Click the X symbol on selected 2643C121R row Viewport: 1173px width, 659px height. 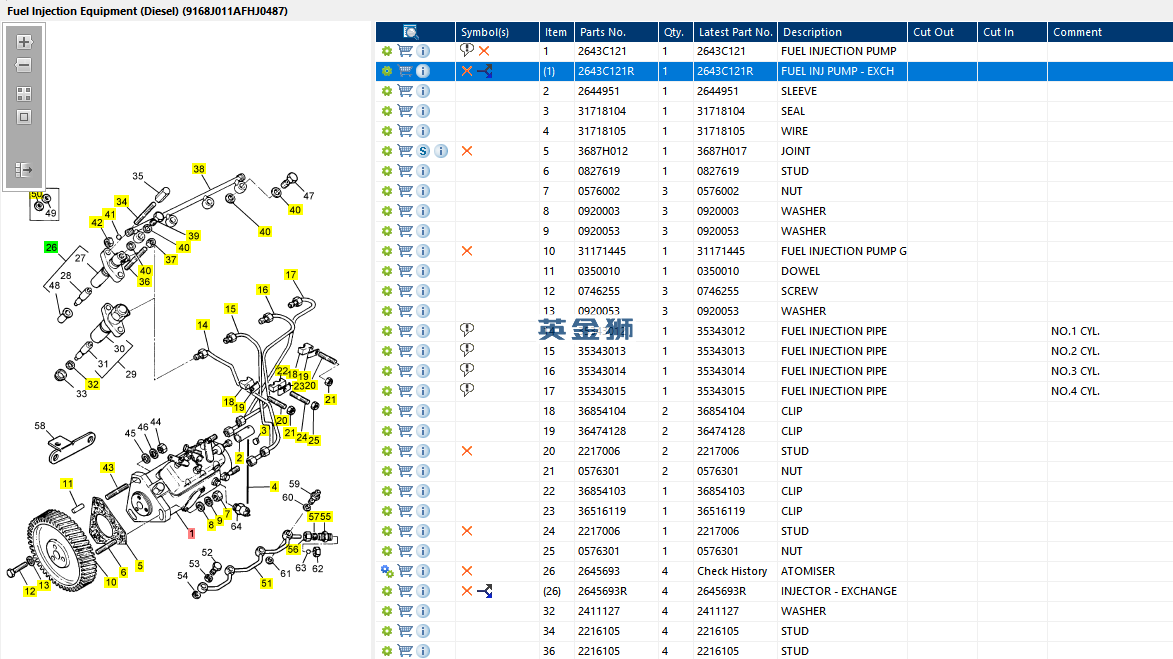point(467,71)
